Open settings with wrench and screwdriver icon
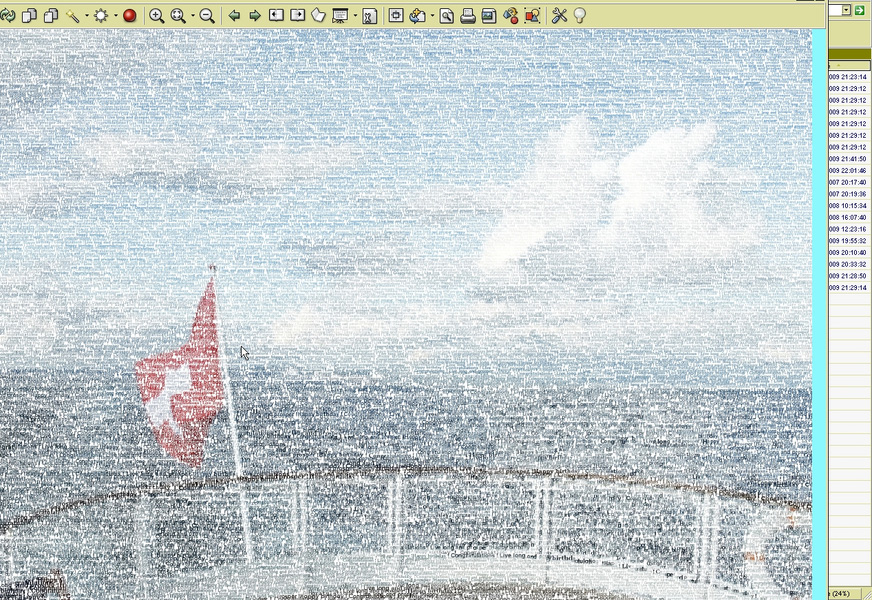872x600 pixels. (559, 15)
